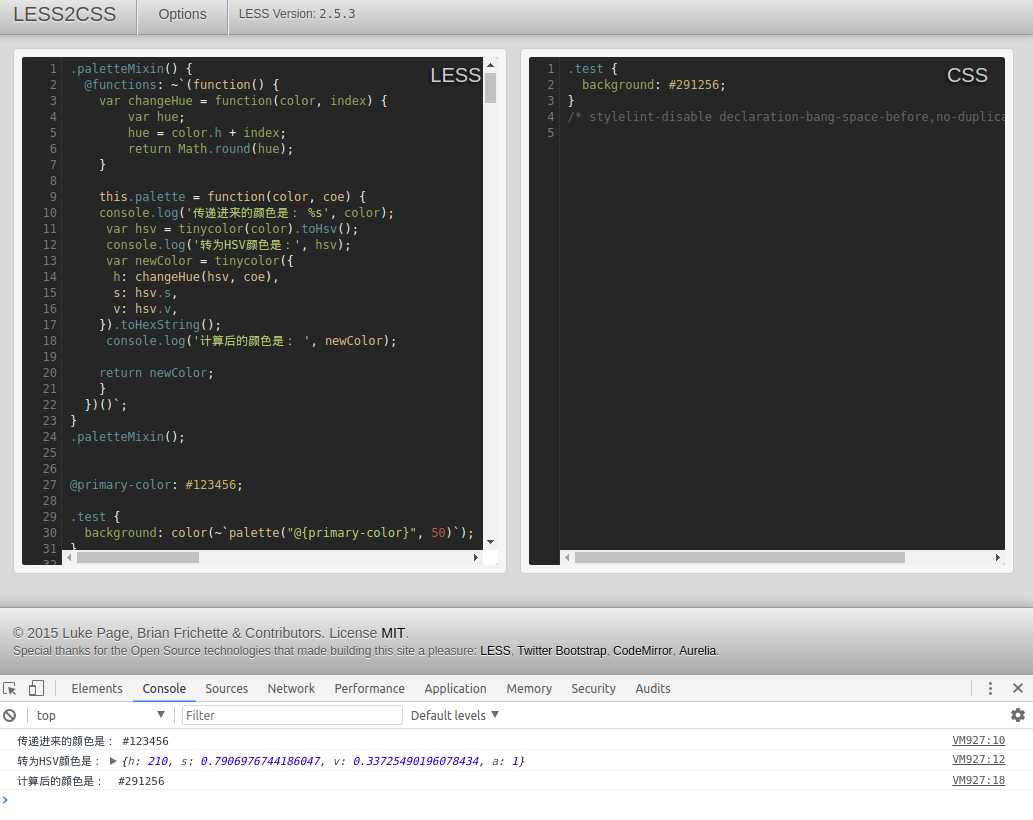Click '}).toHexString();' line
Viewport: 1033px width, 820px height.
coord(160,325)
